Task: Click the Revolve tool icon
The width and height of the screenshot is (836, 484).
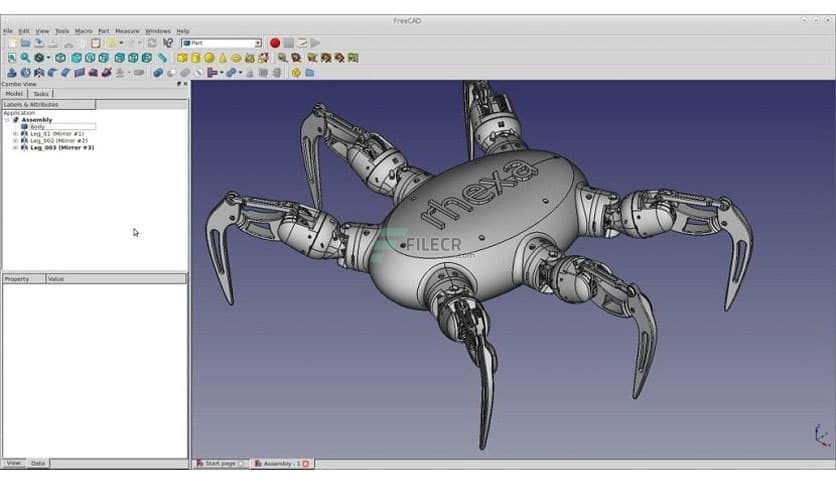Action: 26,72
